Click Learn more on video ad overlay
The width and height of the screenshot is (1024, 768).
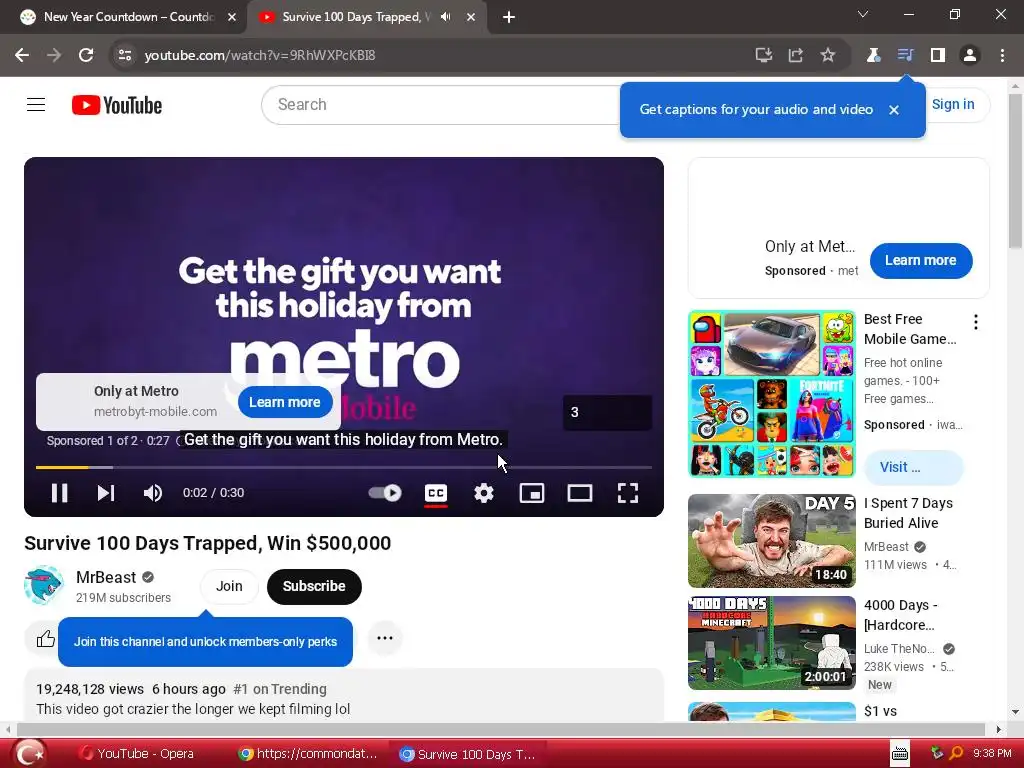click(285, 402)
